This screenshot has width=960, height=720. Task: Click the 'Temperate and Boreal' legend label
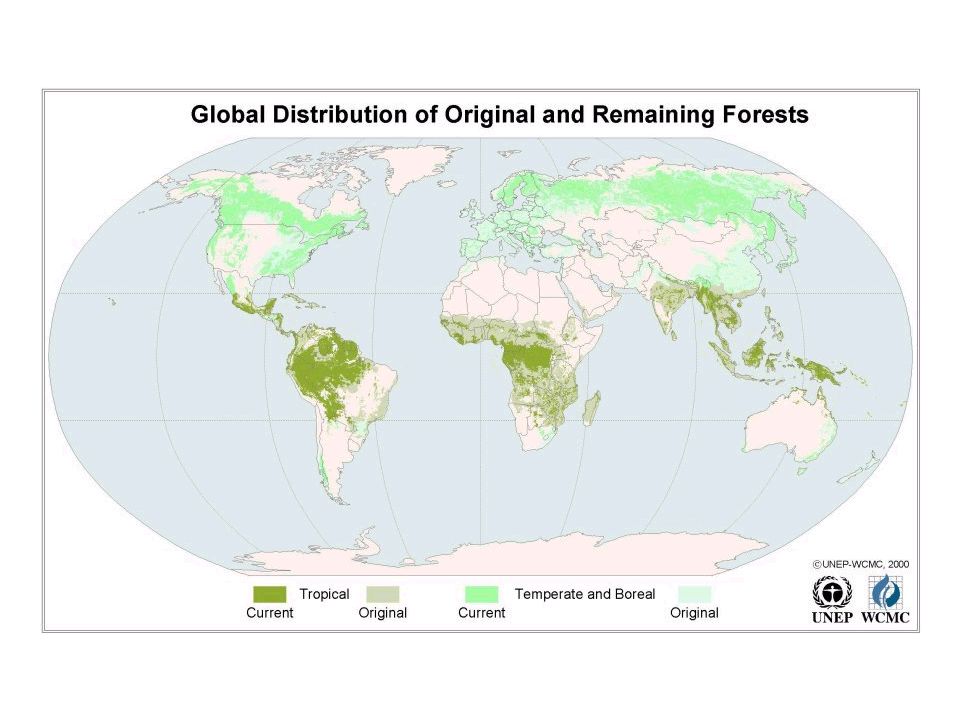pyautogui.click(x=585, y=594)
